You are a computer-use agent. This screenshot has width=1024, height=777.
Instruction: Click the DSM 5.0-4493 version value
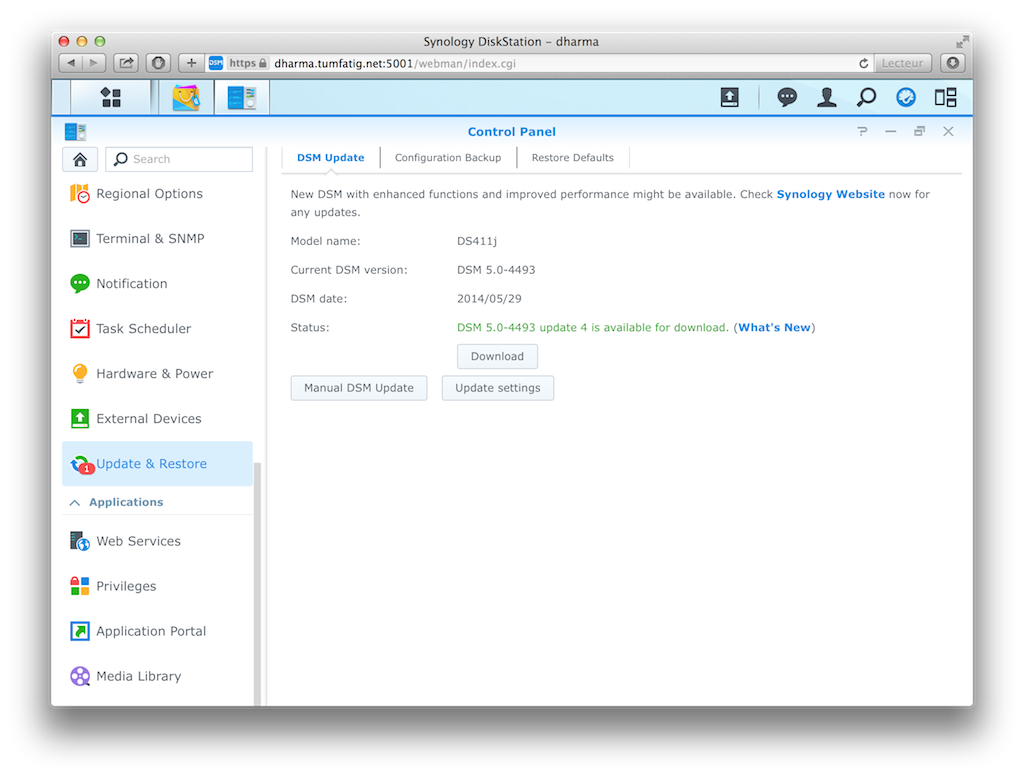496,270
